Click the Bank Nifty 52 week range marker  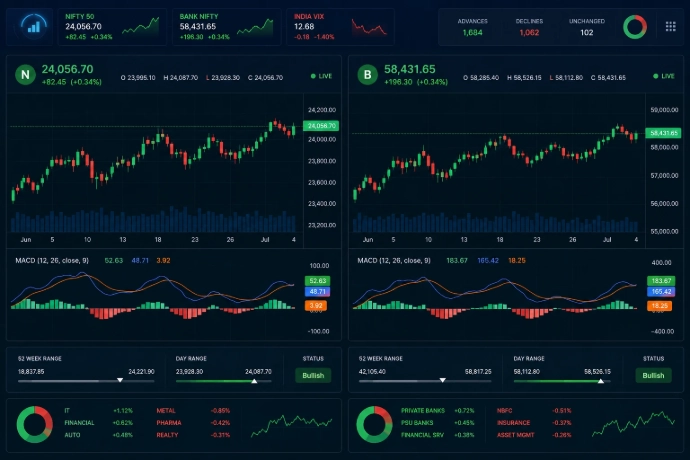(x=443, y=380)
